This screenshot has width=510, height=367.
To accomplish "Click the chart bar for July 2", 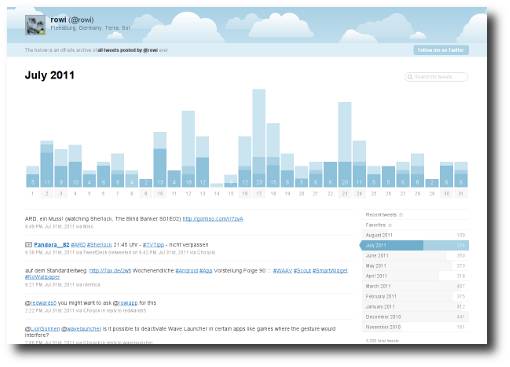I will (47, 164).
